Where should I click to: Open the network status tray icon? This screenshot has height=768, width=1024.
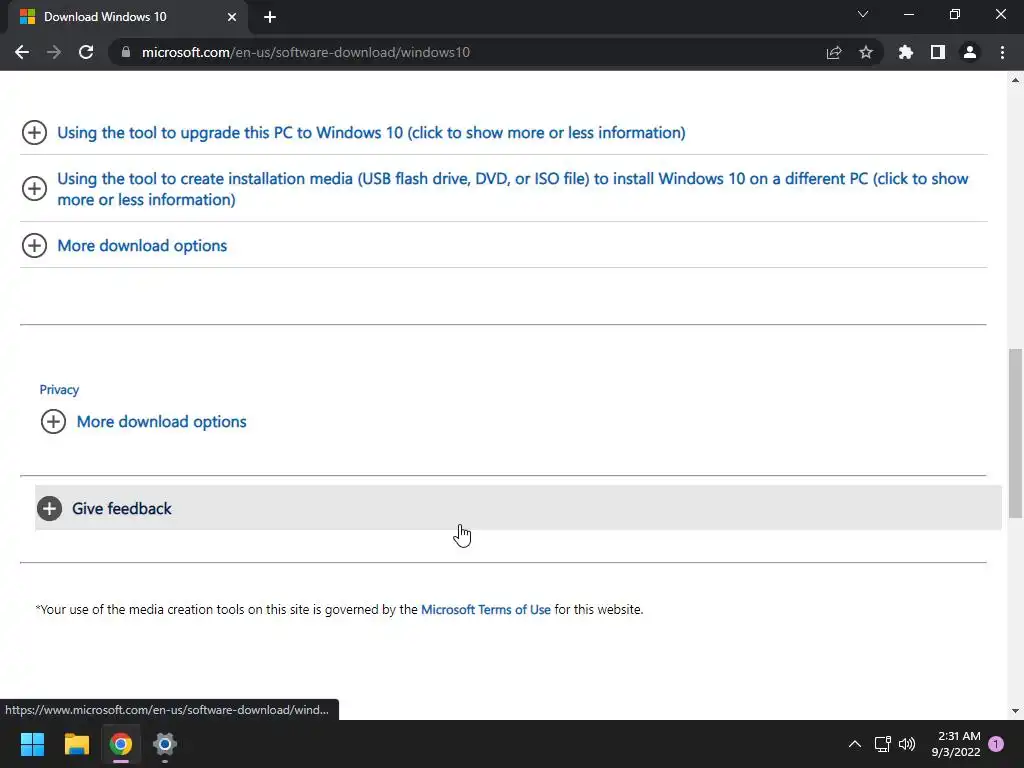click(882, 744)
